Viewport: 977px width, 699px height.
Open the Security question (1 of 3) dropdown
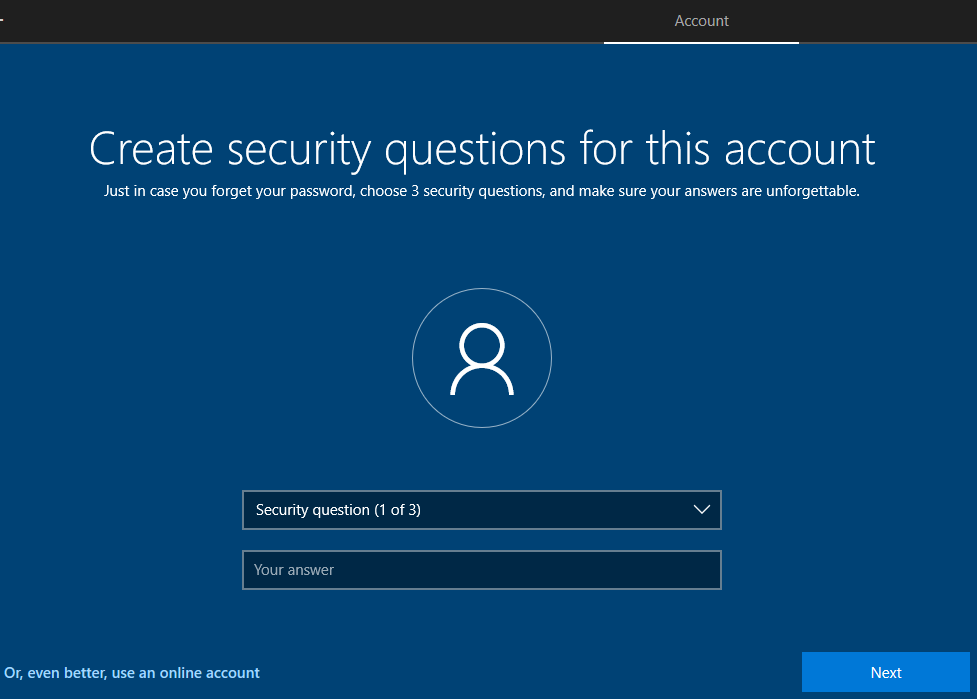[481, 510]
